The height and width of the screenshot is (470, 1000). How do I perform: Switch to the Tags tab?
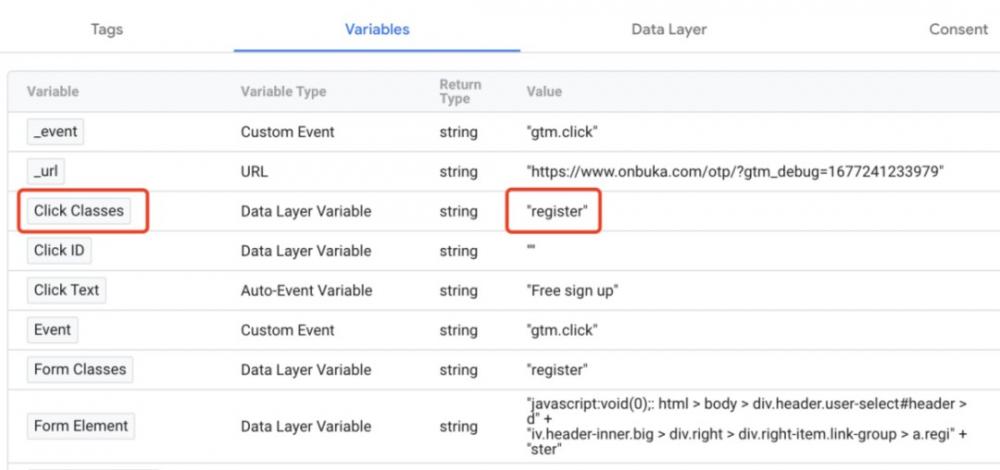pyautogui.click(x=107, y=29)
